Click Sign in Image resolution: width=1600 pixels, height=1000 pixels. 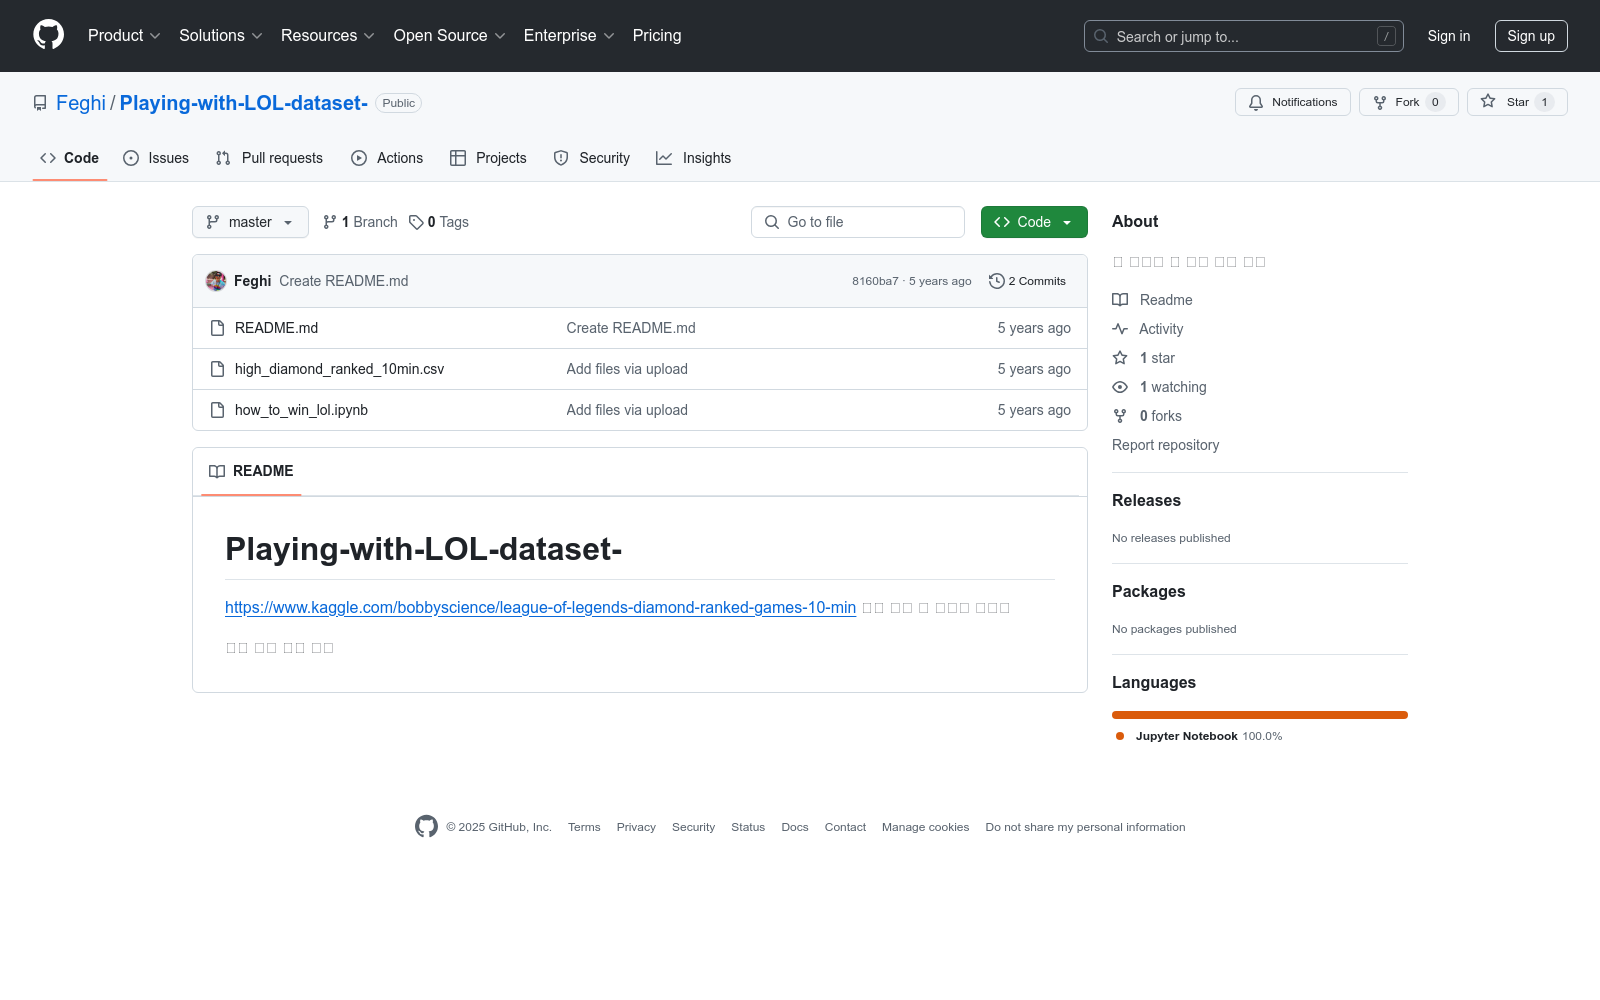pos(1449,36)
